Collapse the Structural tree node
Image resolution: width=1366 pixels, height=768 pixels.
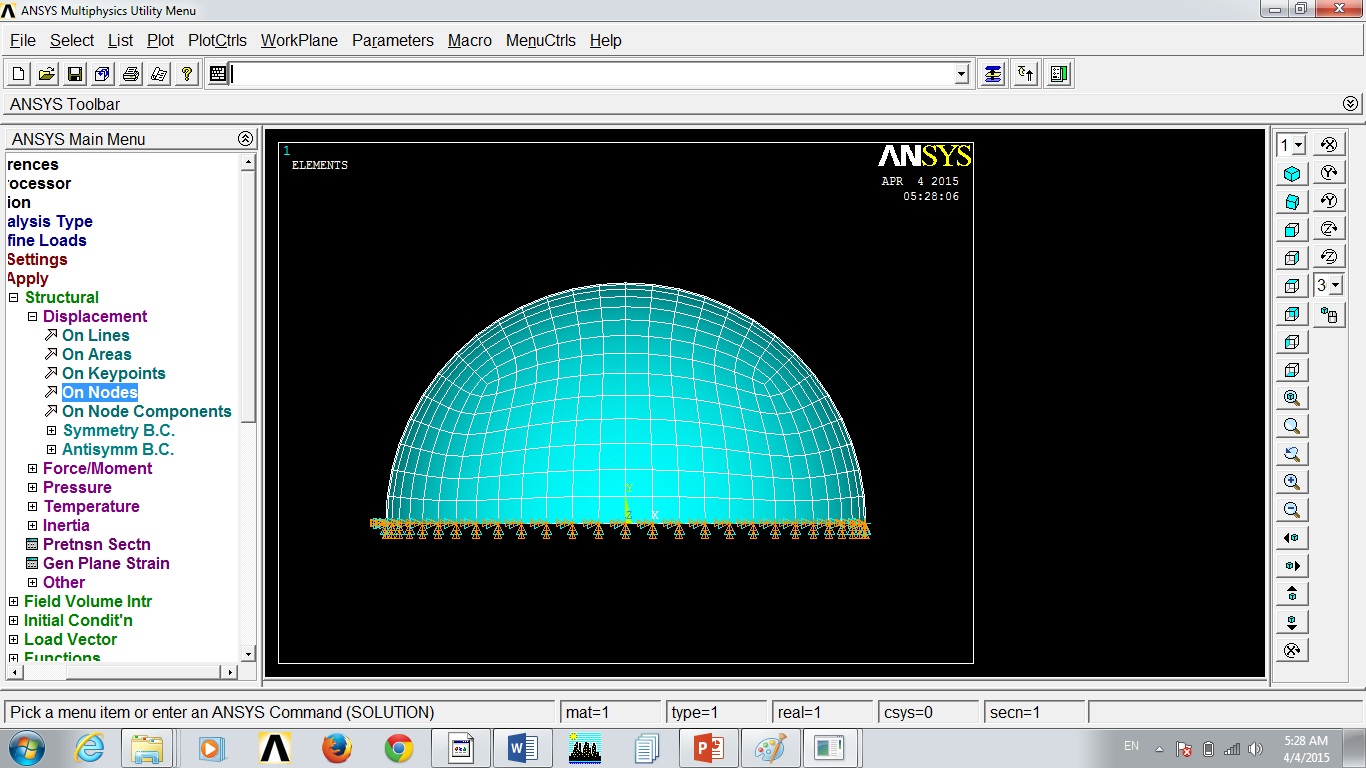(x=14, y=298)
